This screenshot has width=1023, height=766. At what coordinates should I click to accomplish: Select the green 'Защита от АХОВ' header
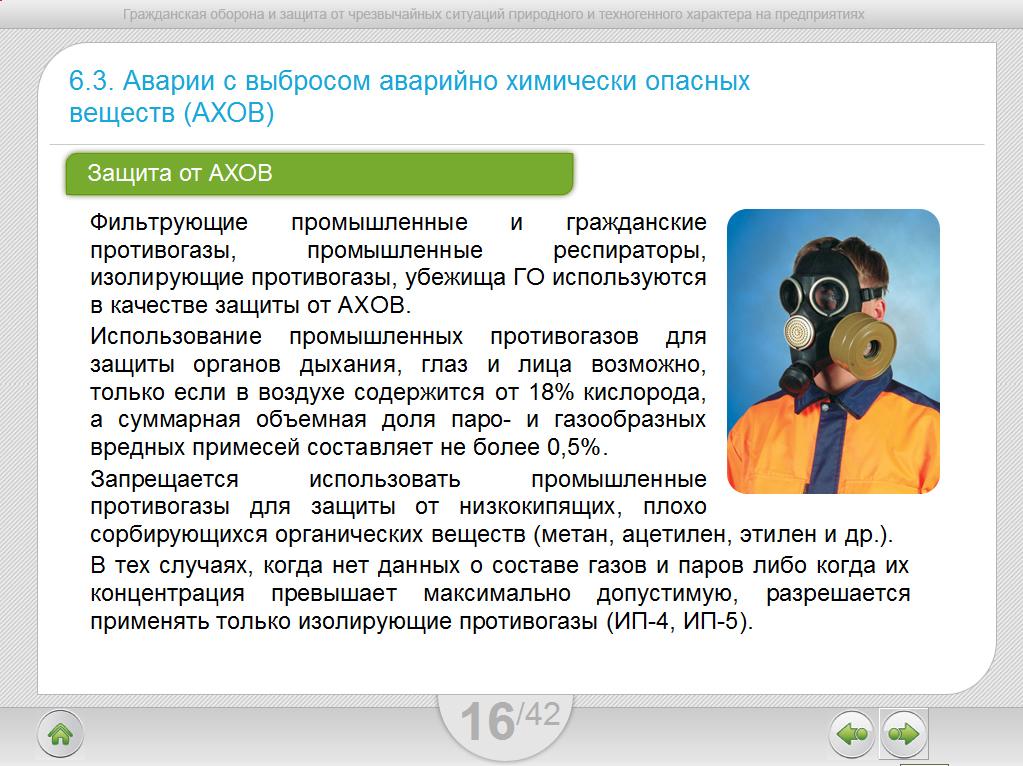pyautogui.click(x=319, y=174)
